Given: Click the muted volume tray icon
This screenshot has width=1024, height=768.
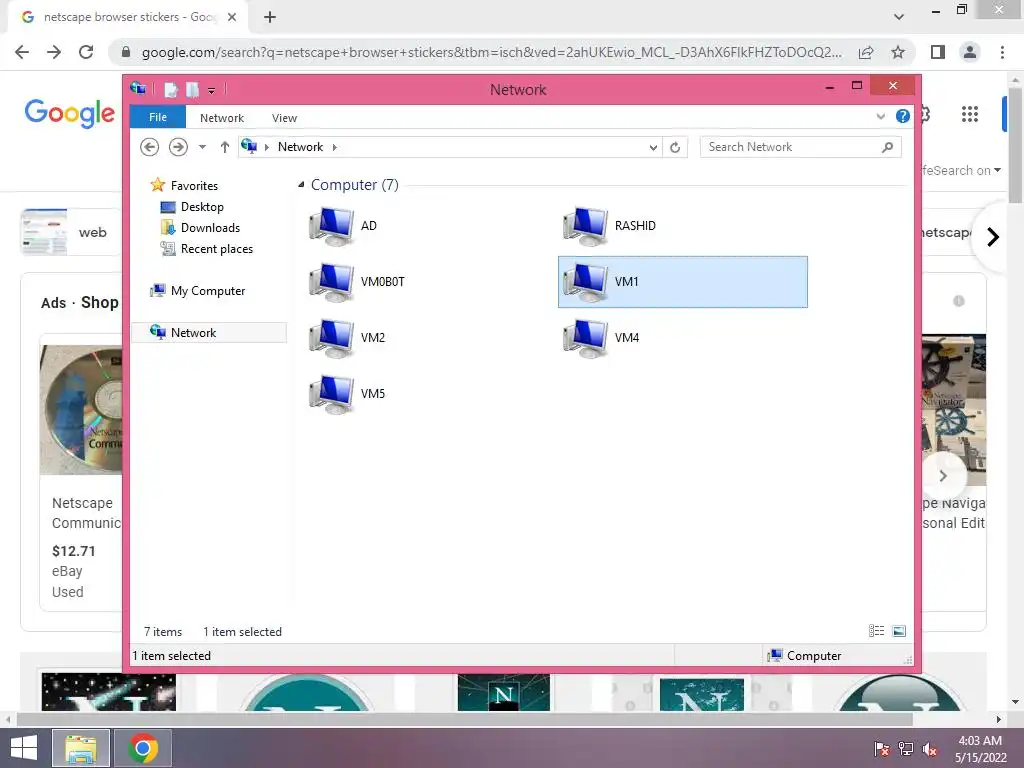Looking at the screenshot, I should [x=930, y=749].
